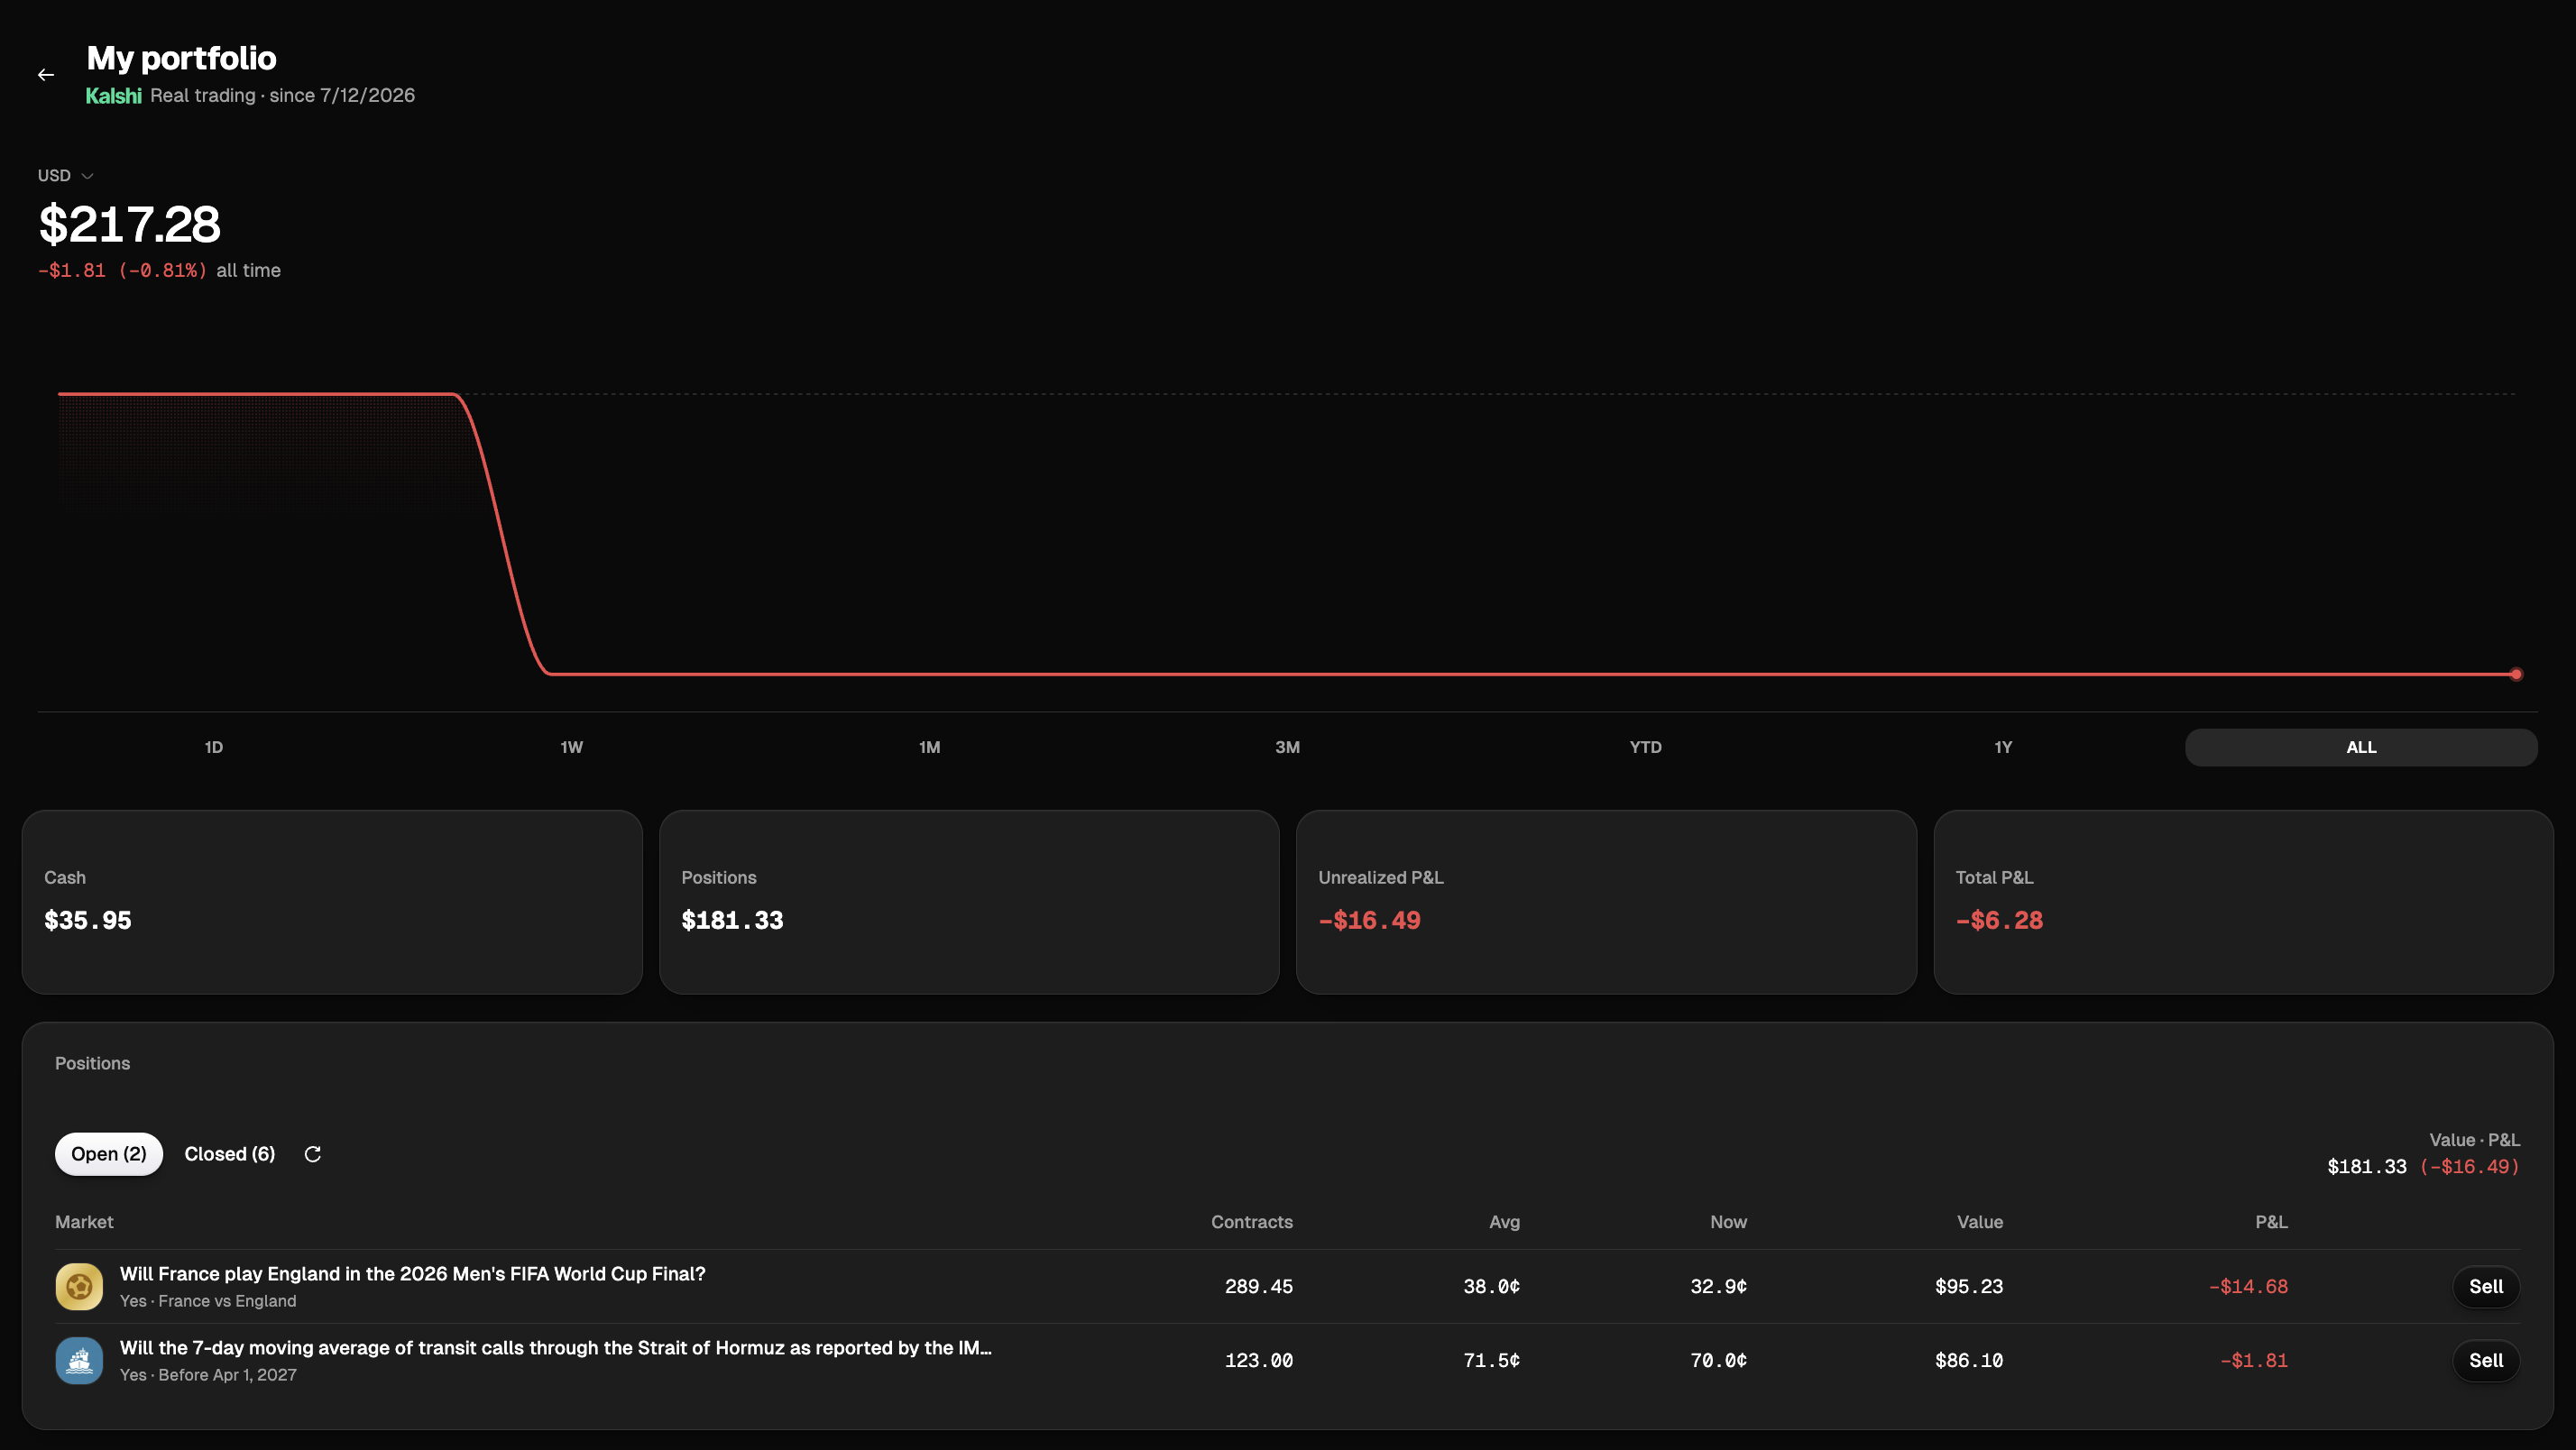Click the -$1.81 (-0.81%) all time change
Image resolution: width=2576 pixels, height=1450 pixels.
tap(159, 271)
